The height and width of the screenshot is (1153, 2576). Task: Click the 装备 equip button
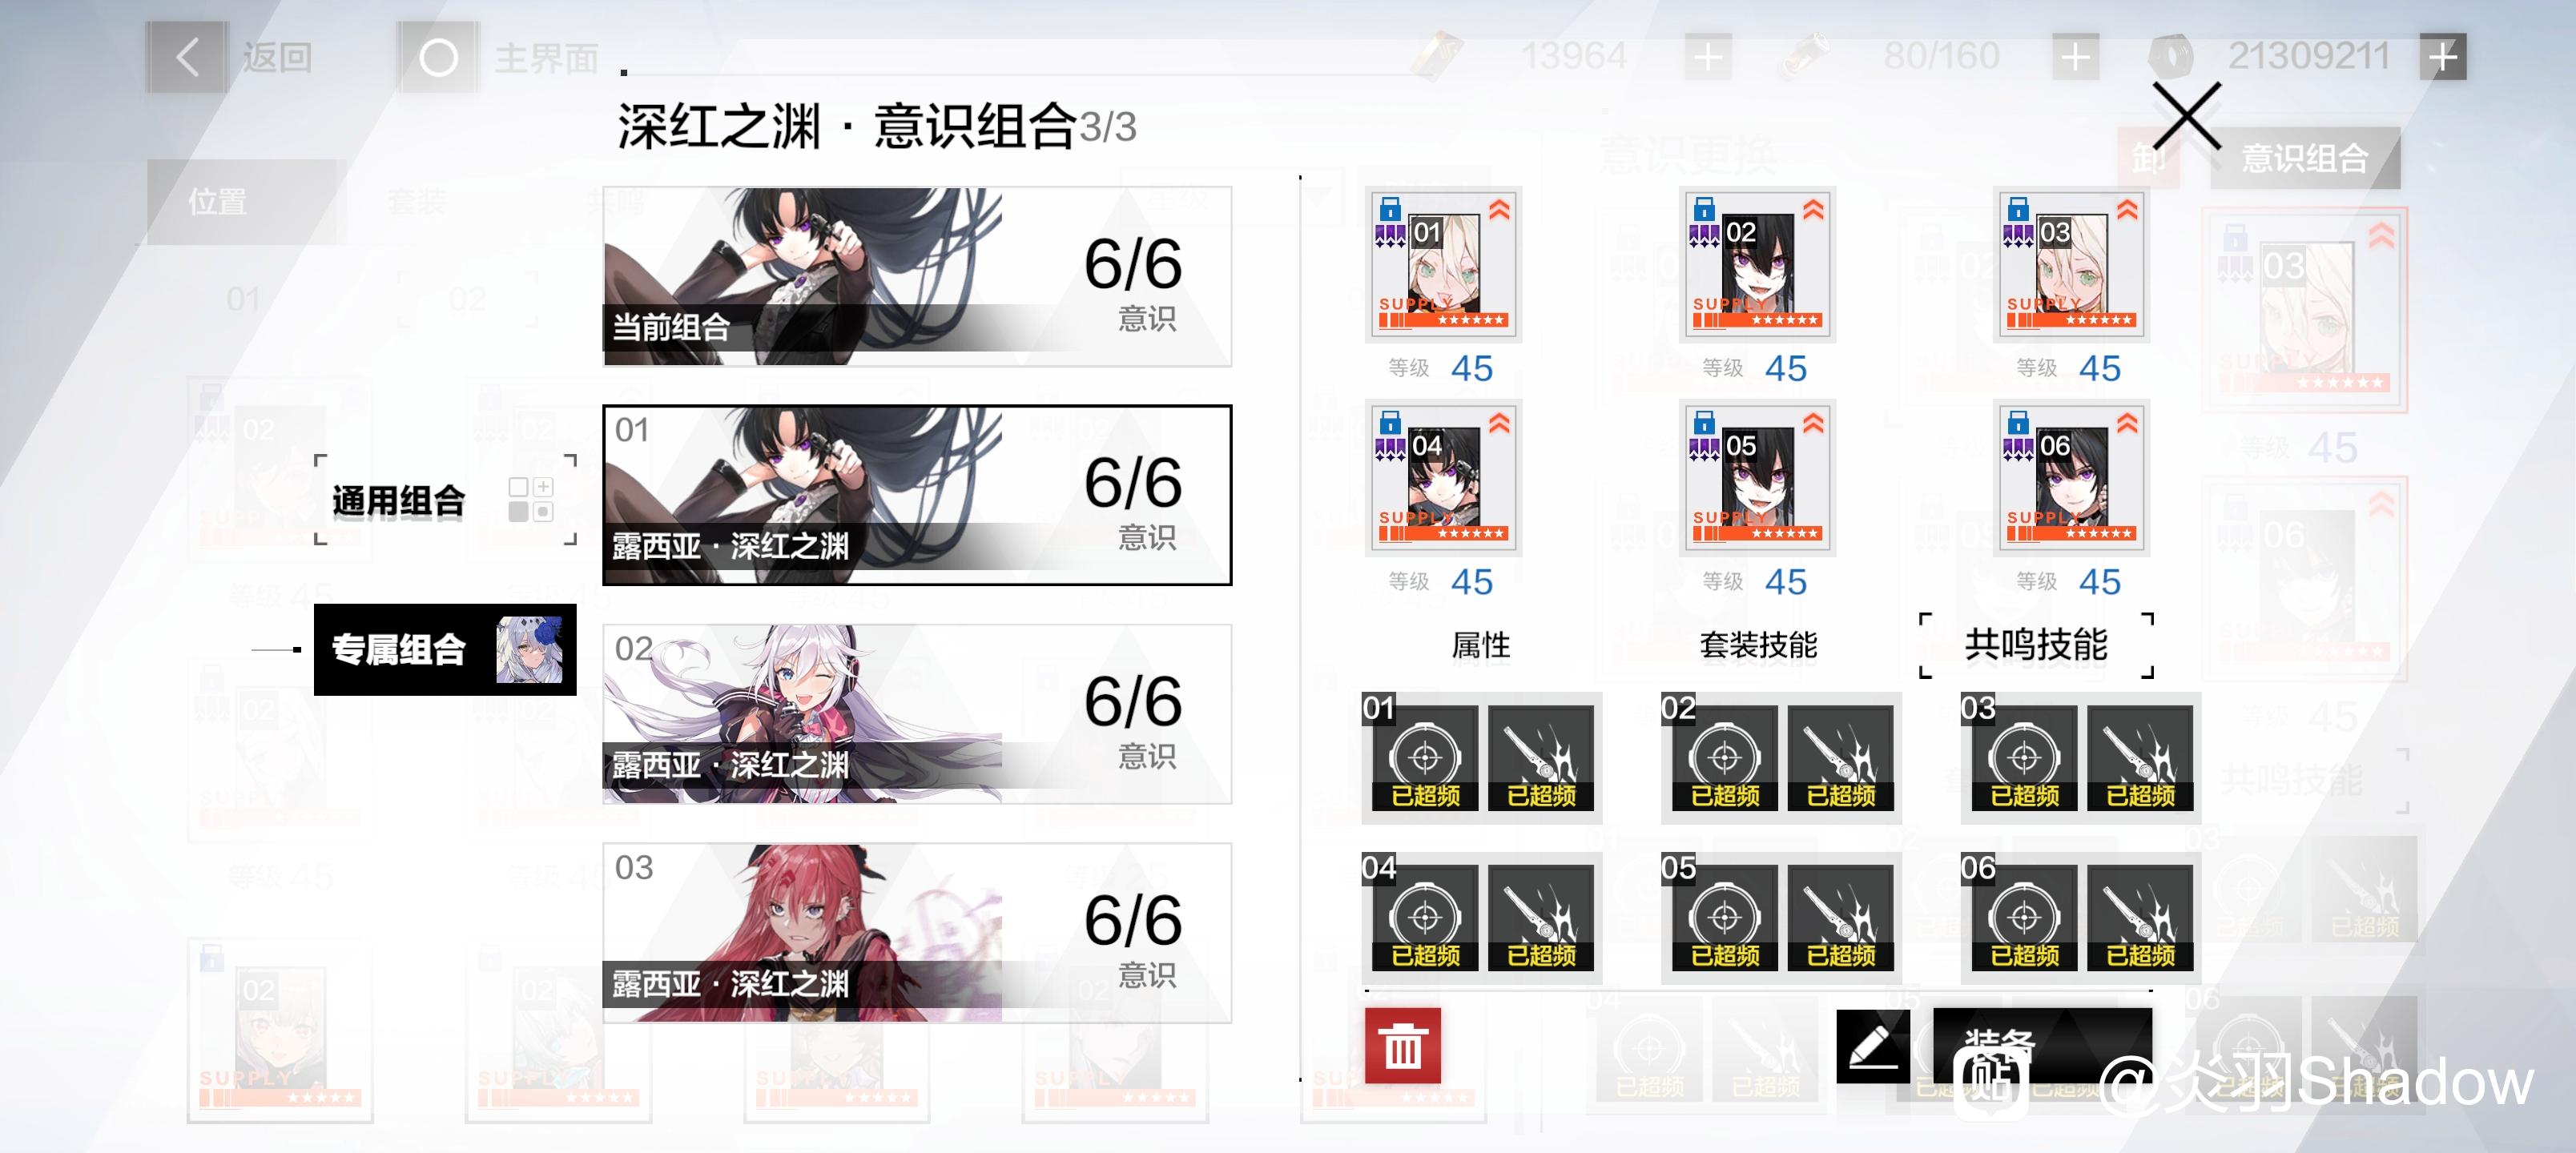coord(2042,1046)
